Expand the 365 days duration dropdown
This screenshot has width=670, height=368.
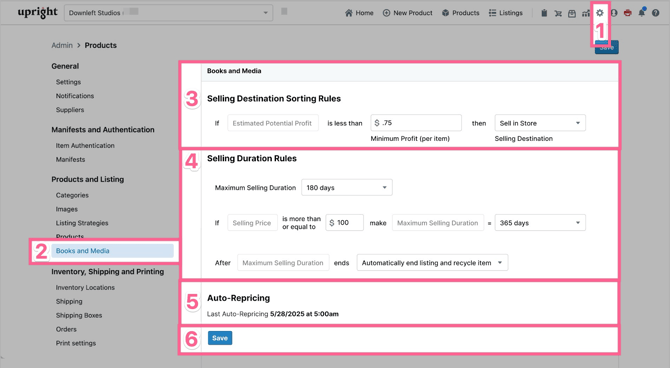click(540, 223)
